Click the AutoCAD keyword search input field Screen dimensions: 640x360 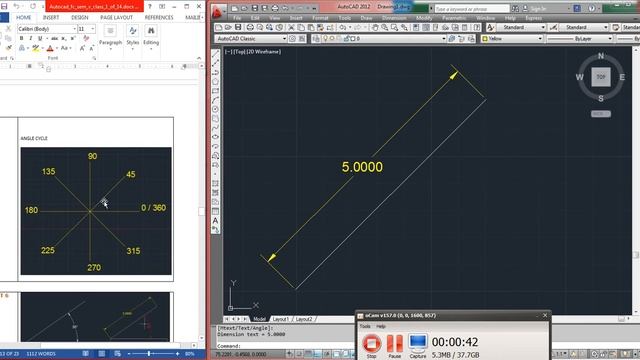tap(472, 9)
